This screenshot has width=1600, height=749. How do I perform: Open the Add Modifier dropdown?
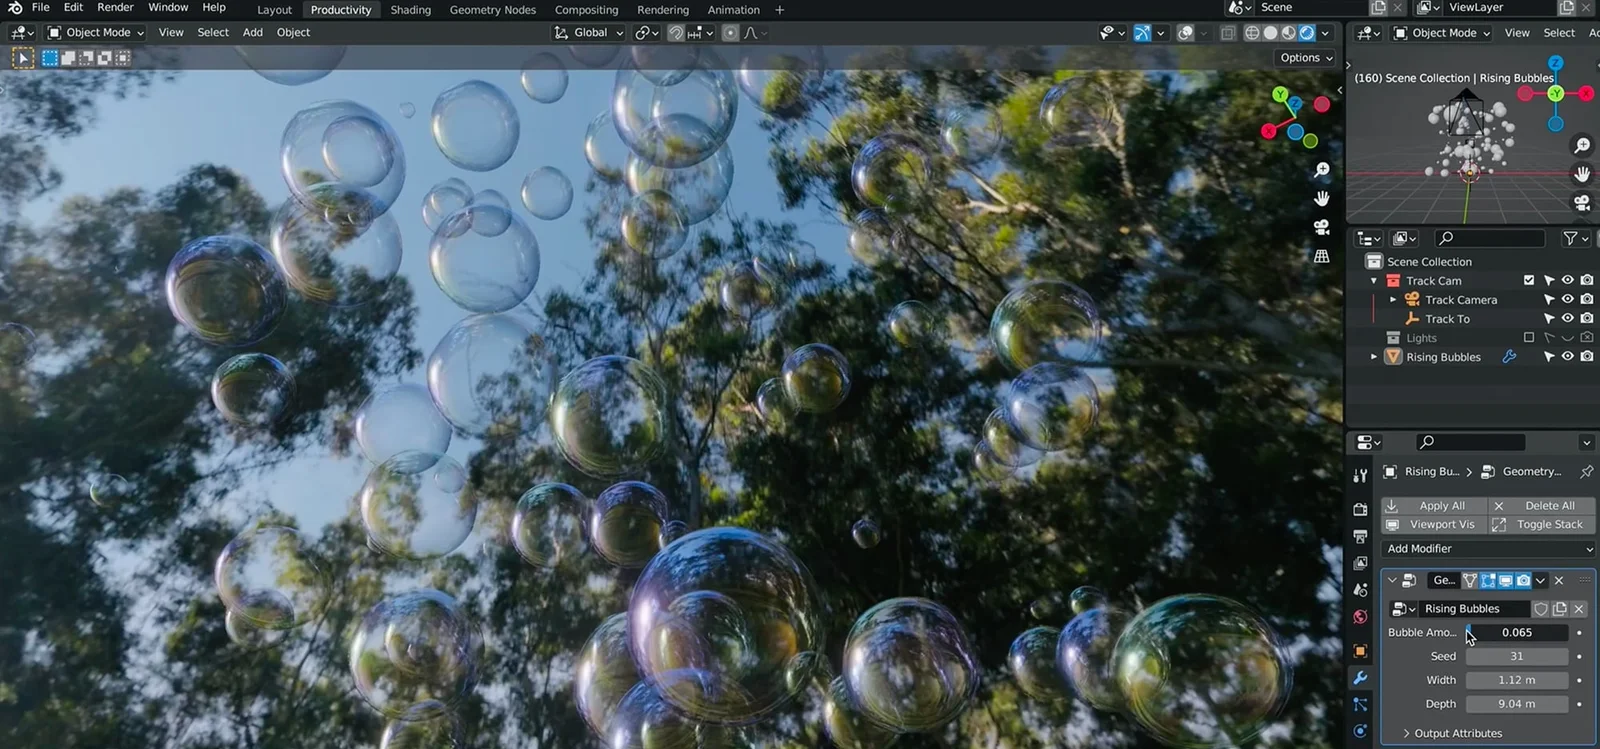1489,549
